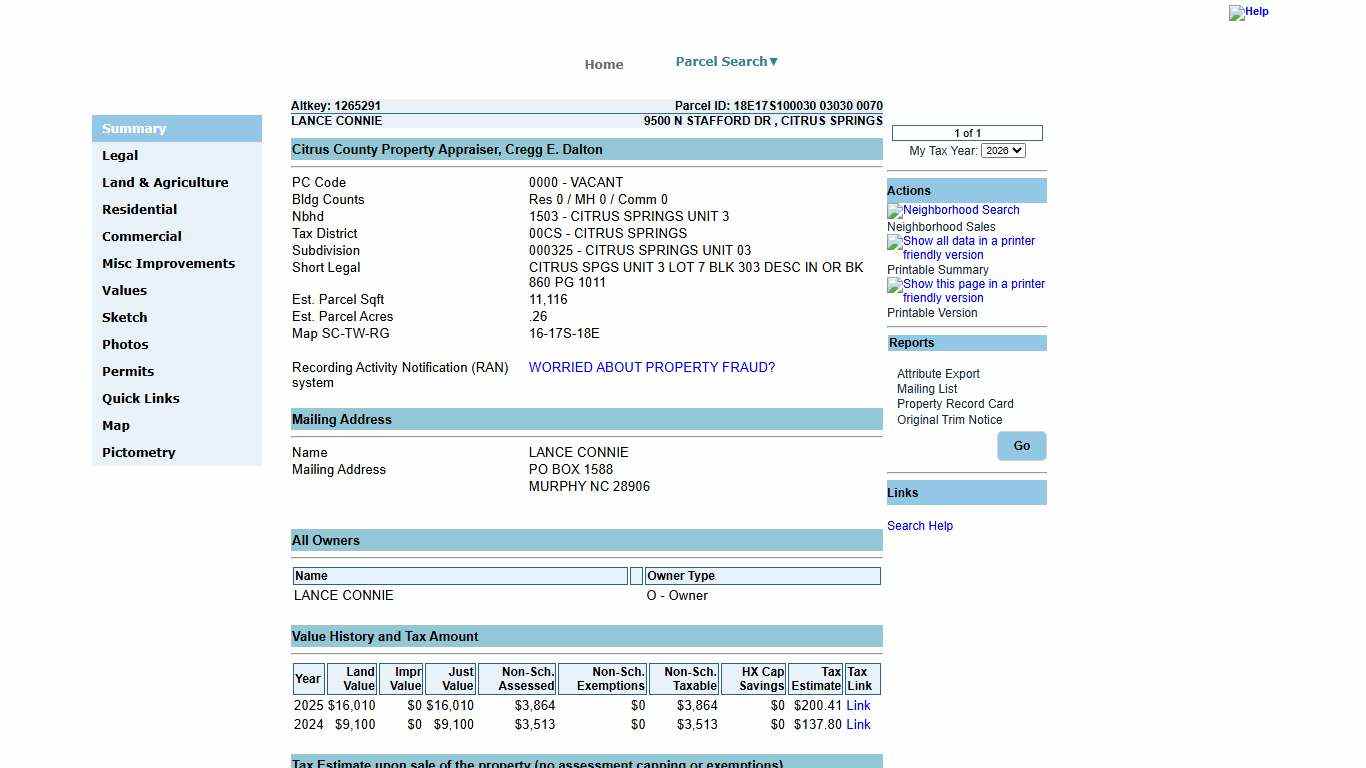
Task: Click the Search Help link
Action: (919, 526)
